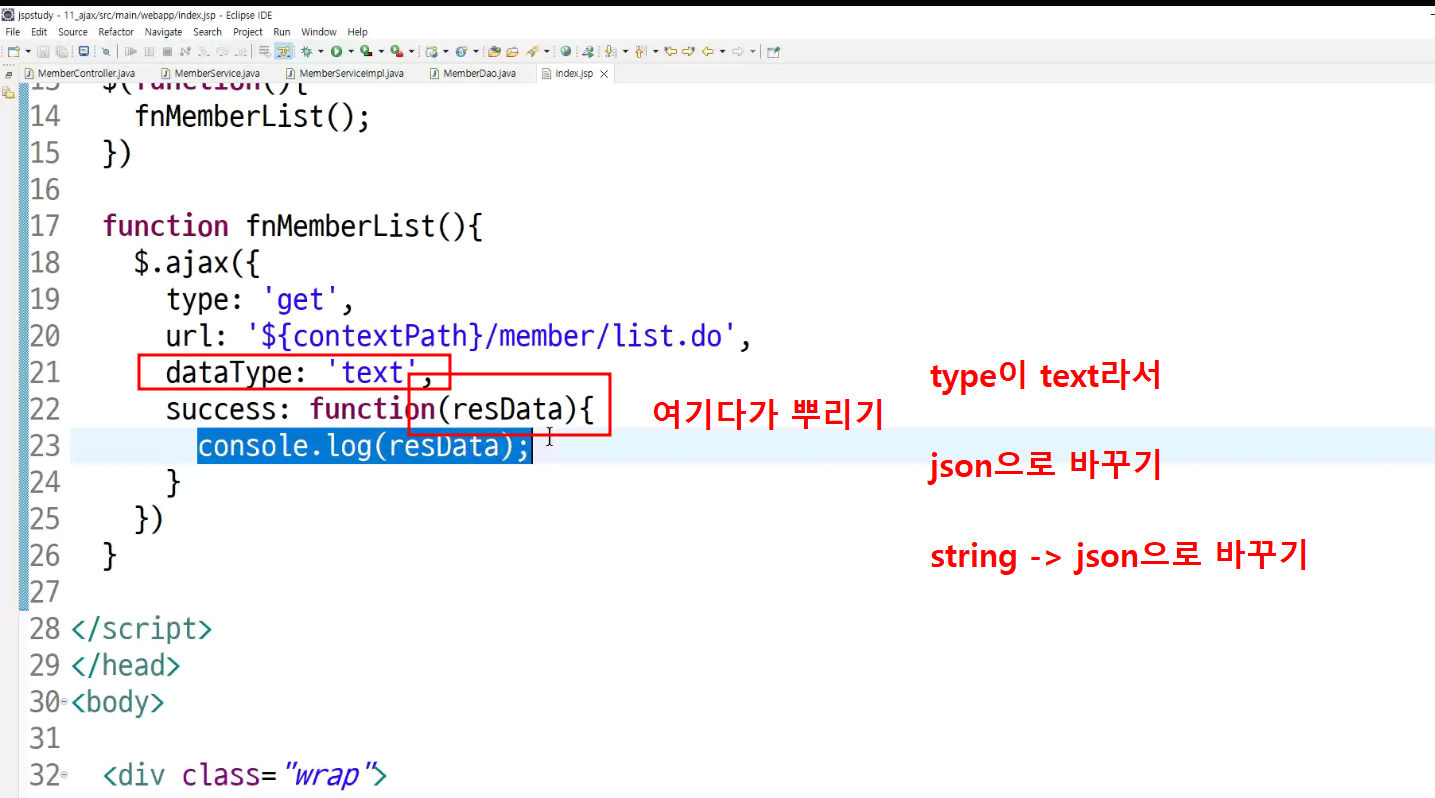Collapse the body tag fold marker
Image resolution: width=1435 pixels, height=798 pixels.
[x=65, y=702]
